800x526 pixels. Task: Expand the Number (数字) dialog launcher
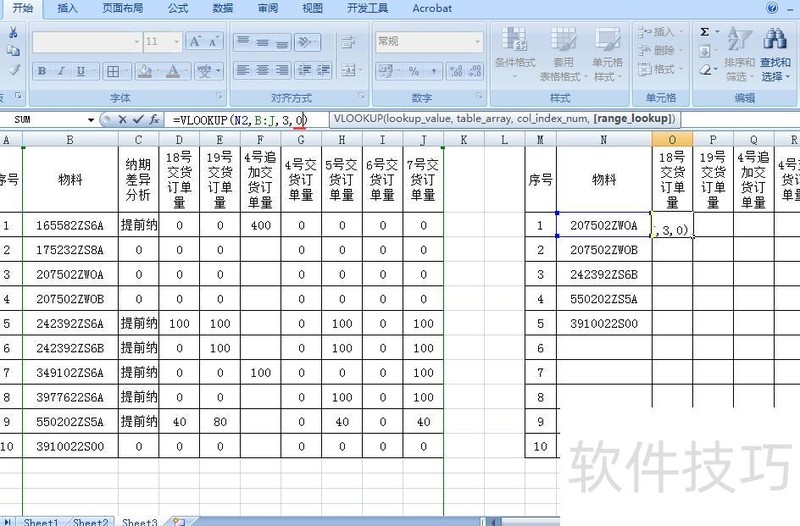480,96
